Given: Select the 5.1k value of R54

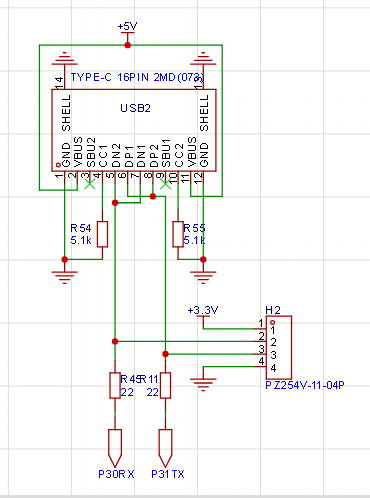Looking at the screenshot, I should [x=81, y=240].
